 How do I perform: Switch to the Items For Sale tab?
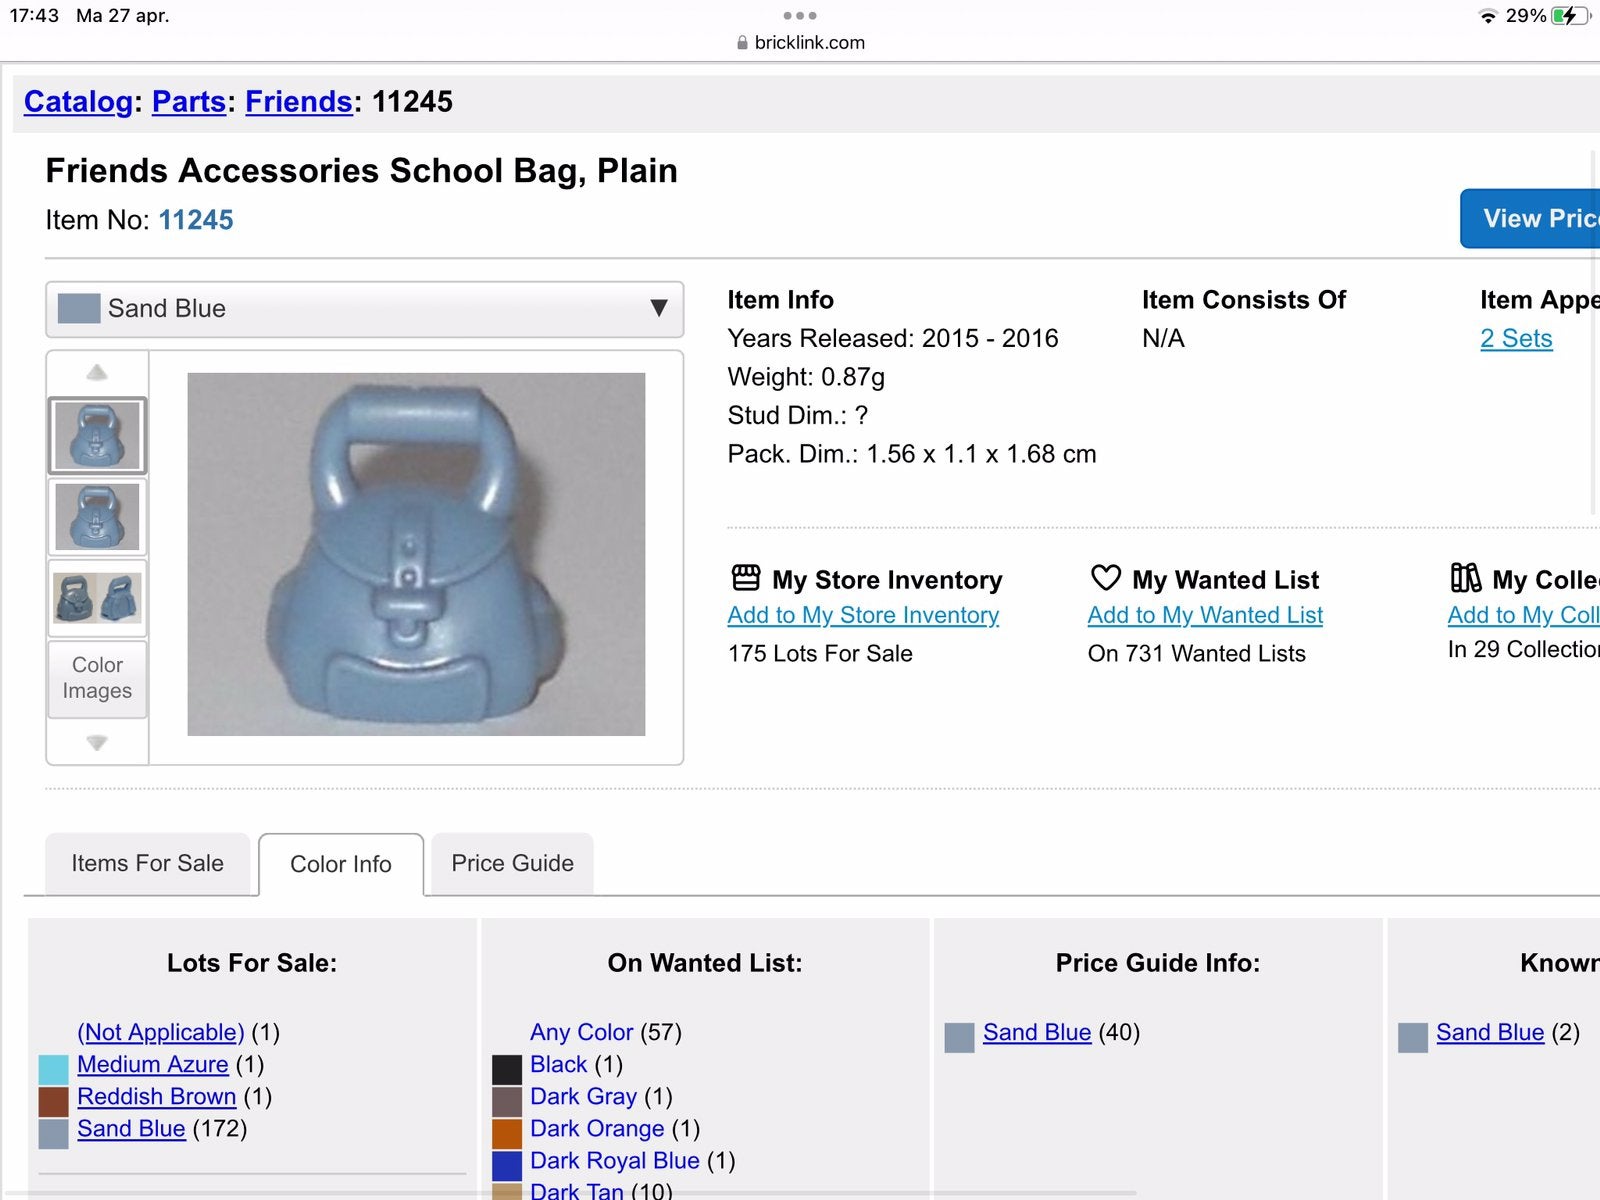(x=148, y=863)
